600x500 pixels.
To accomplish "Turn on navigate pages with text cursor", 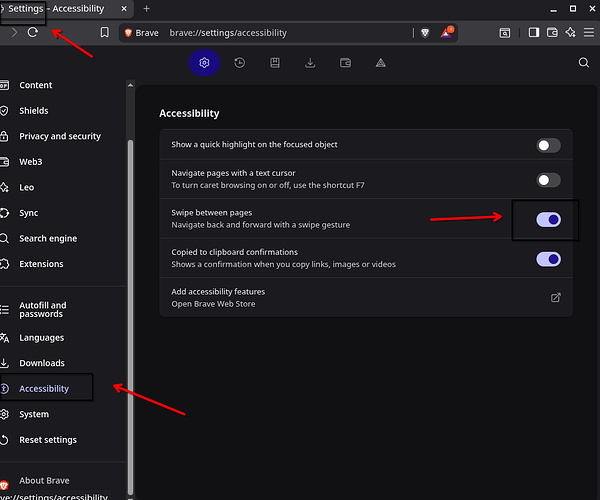I will coord(548,180).
